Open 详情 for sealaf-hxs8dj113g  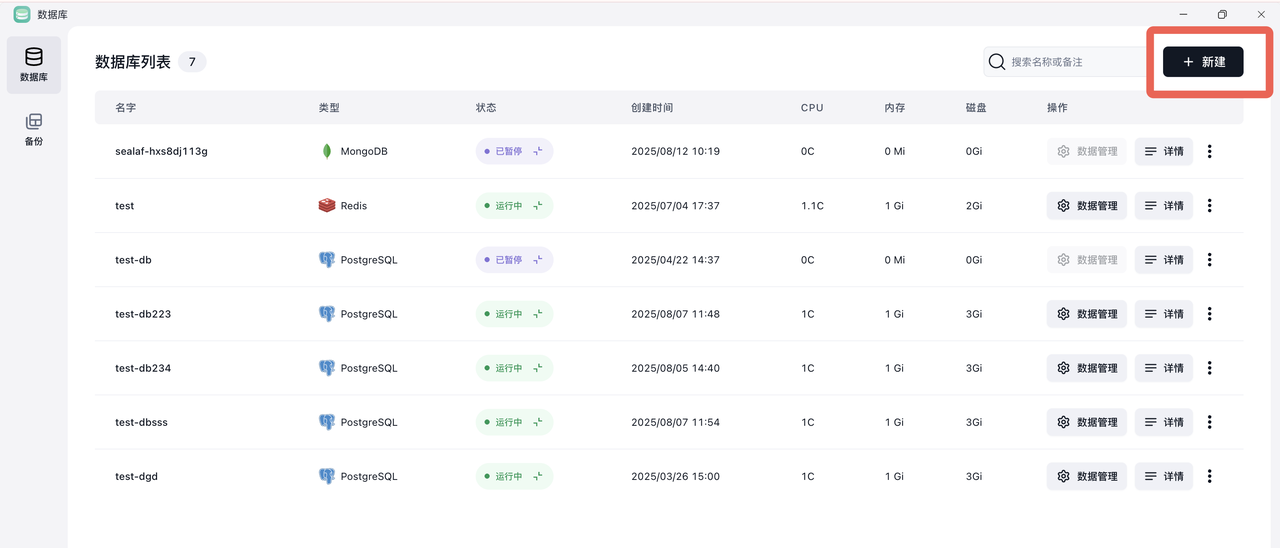(1164, 151)
